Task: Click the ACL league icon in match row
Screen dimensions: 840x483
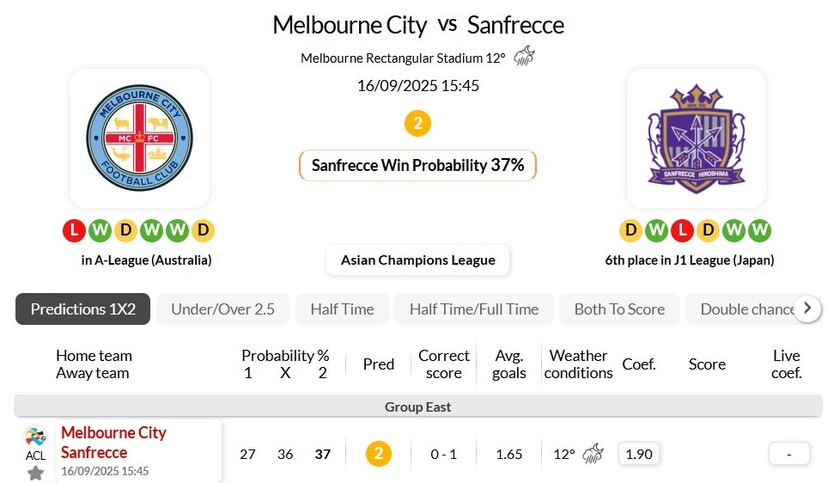Action: tap(35, 437)
